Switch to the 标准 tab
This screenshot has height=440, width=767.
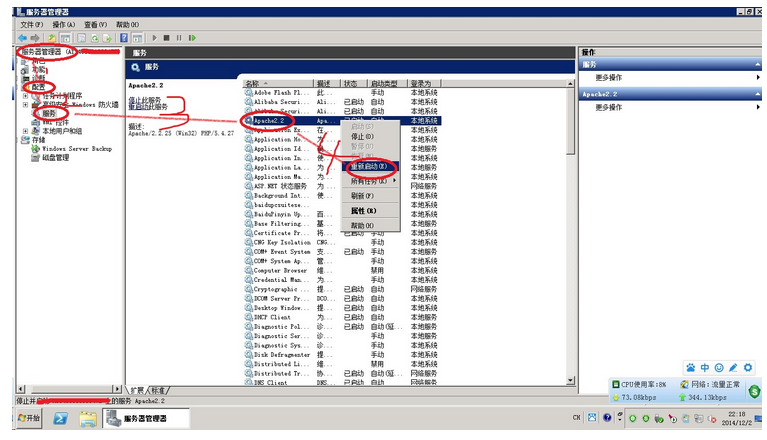[158, 391]
